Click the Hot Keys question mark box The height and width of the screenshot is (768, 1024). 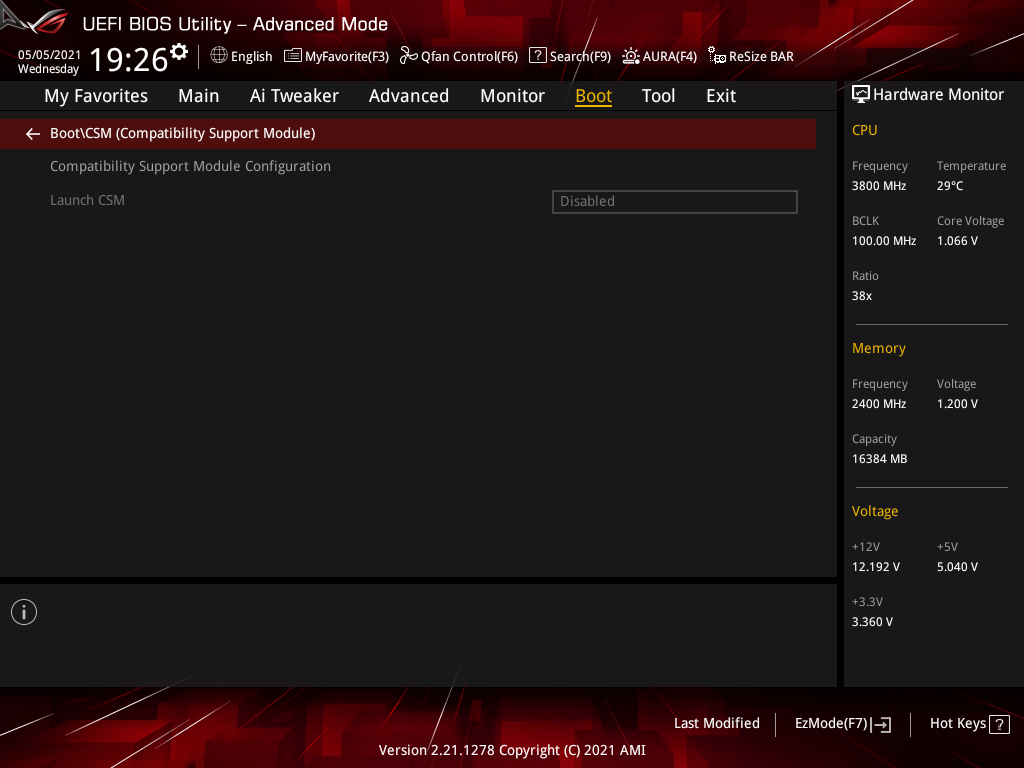point(999,724)
